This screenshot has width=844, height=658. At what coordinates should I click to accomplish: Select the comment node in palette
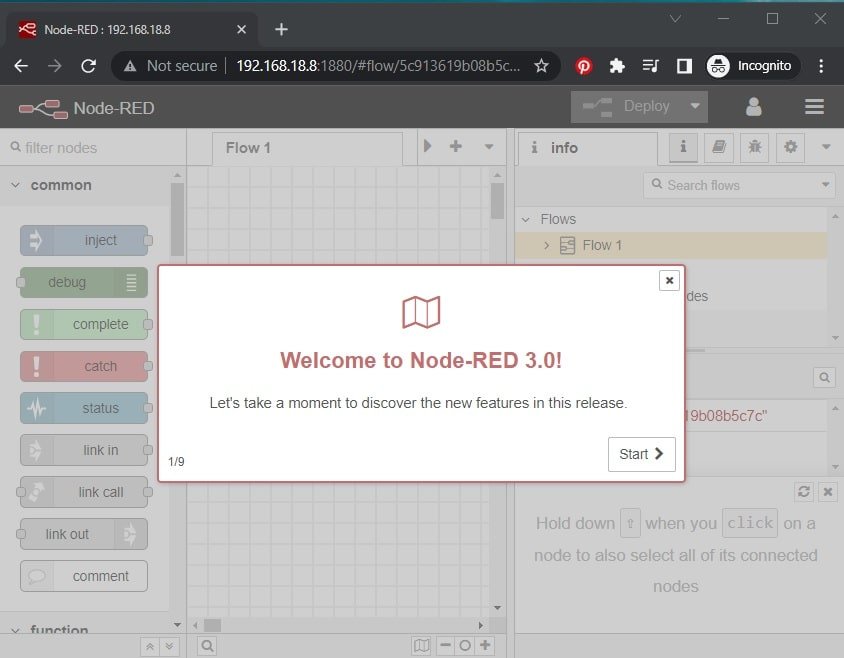coord(84,576)
